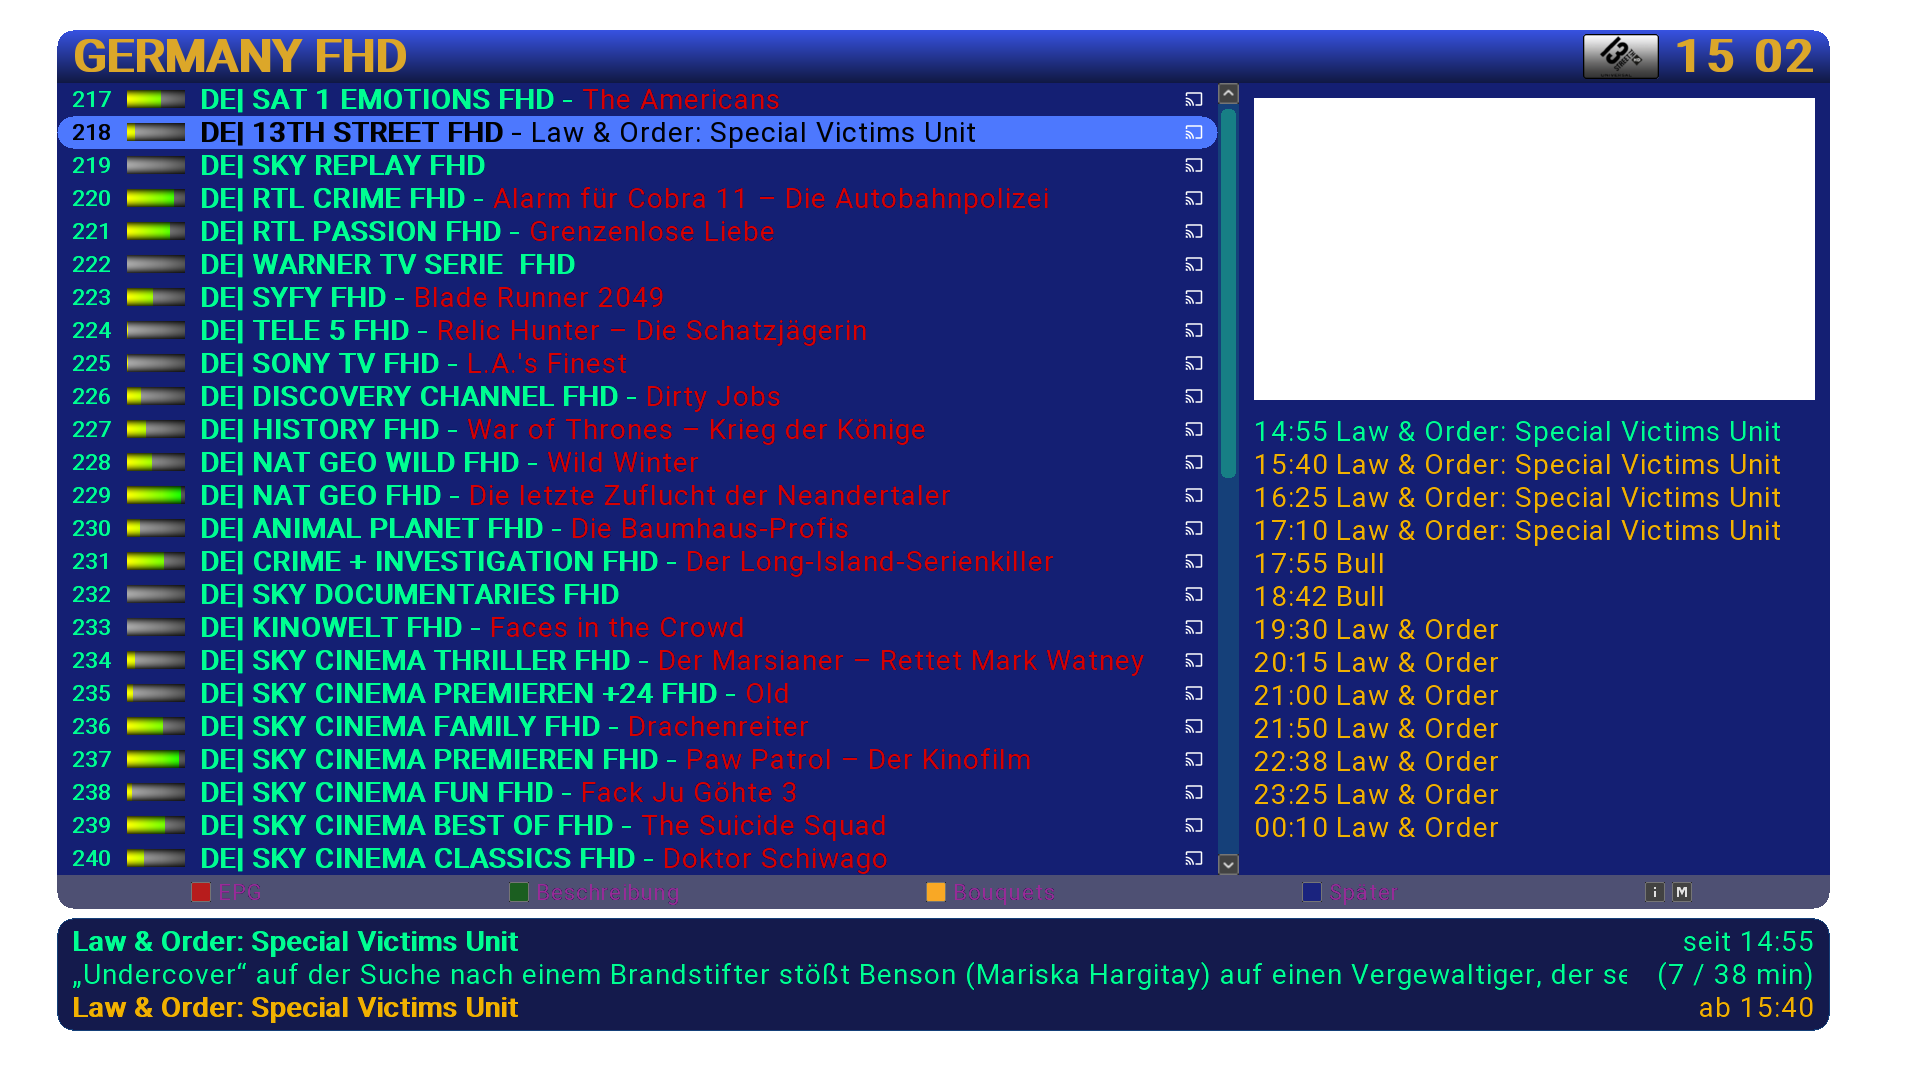Click the 13th Street channel logo

[1620, 56]
